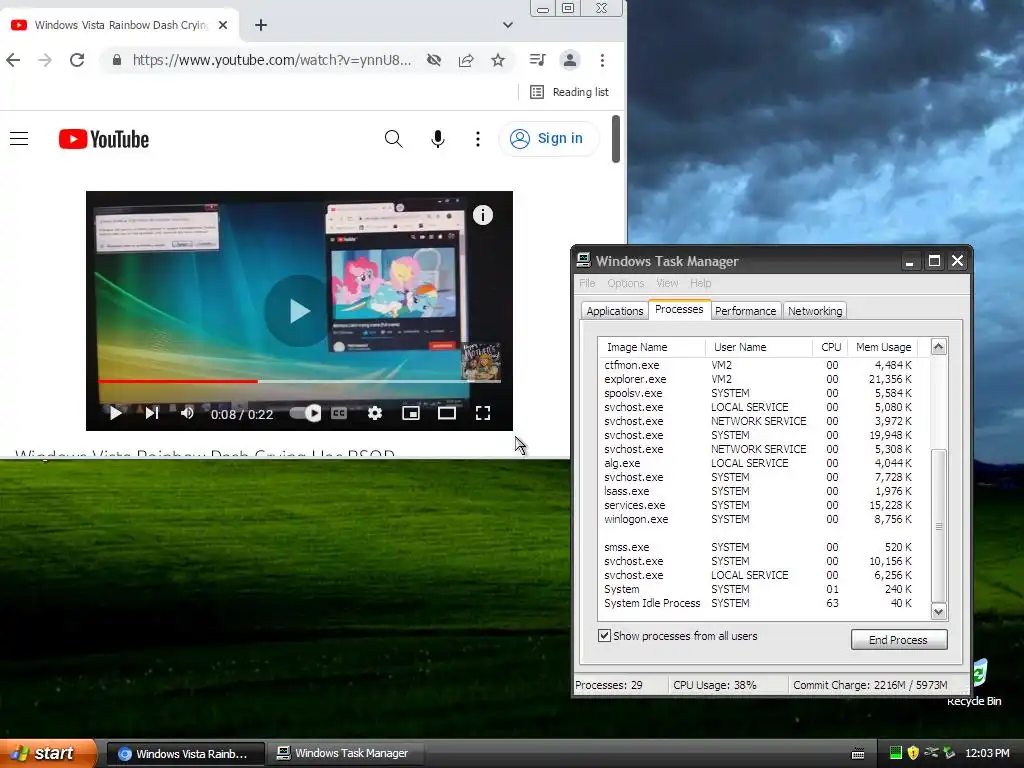Switch to the Networking tab
Screen dimensions: 1024x768
tap(814, 311)
